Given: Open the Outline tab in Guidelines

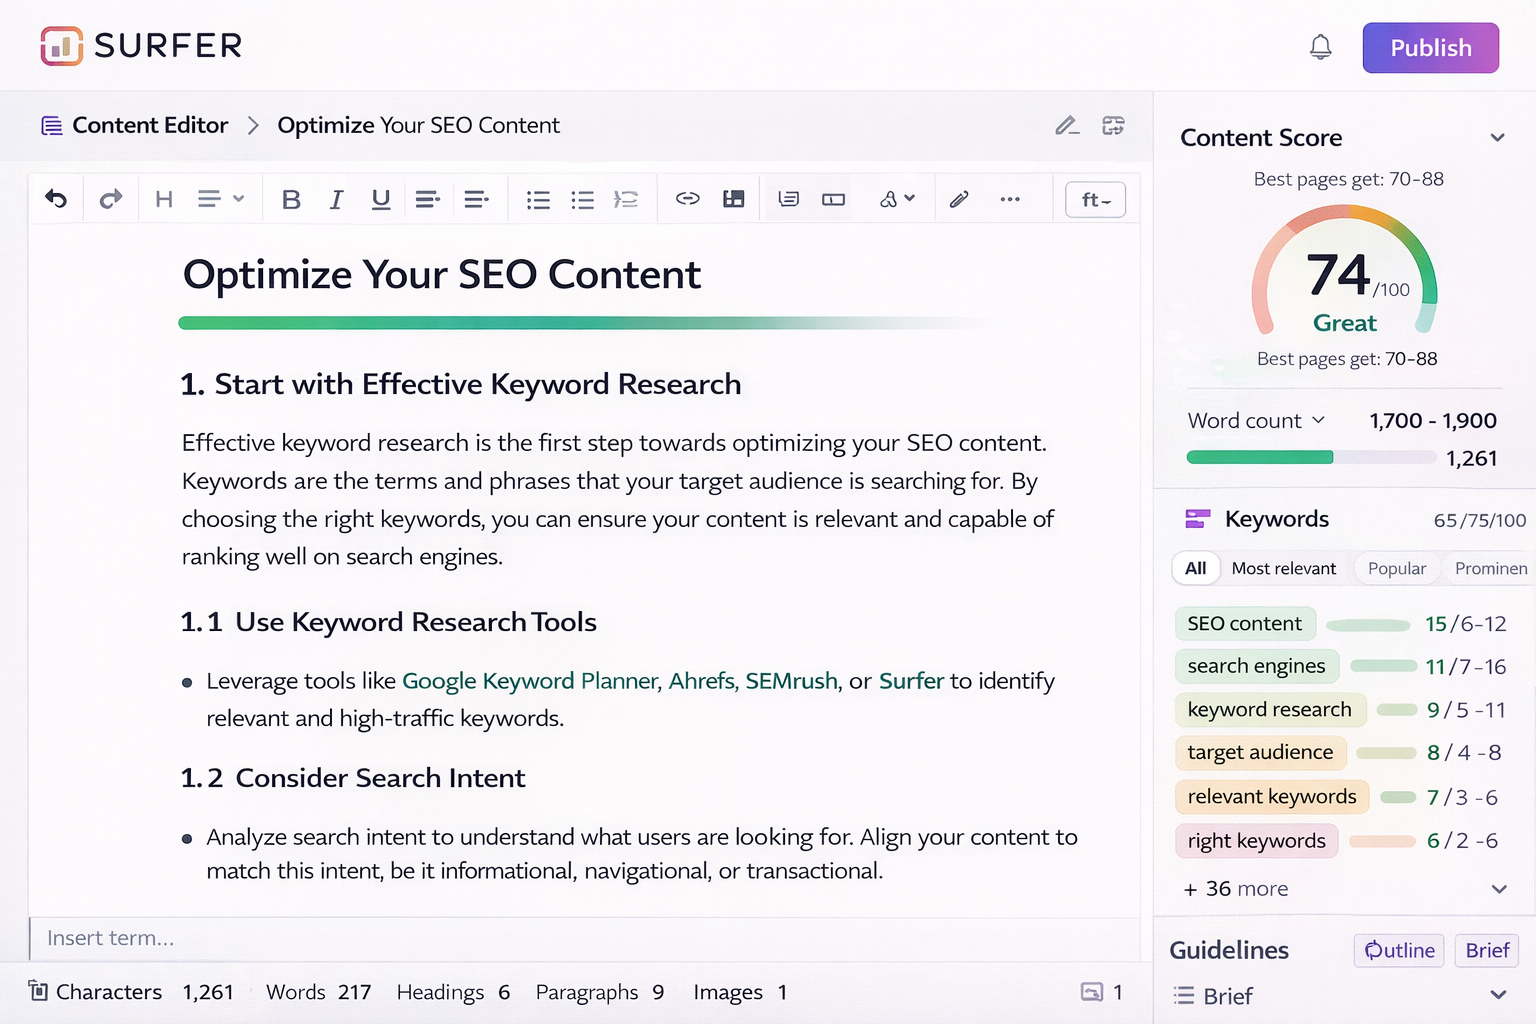Looking at the screenshot, I should [1398, 950].
